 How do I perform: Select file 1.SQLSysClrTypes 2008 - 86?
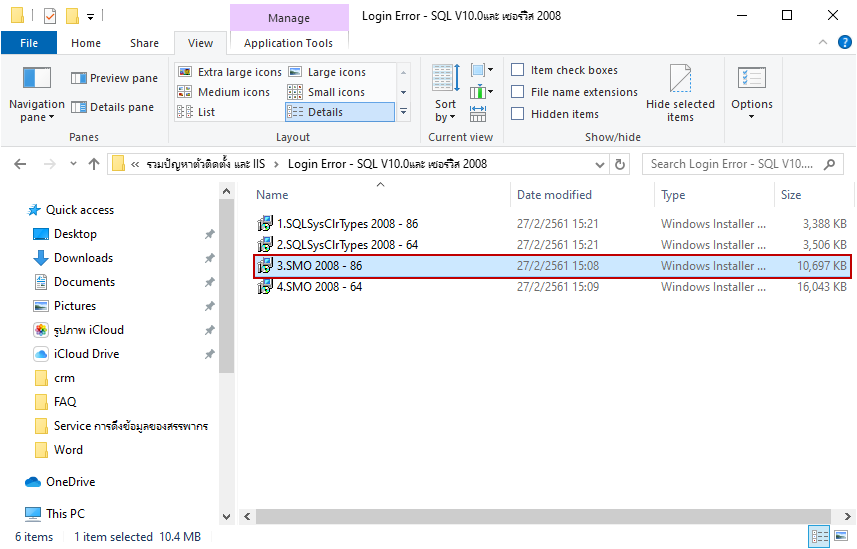coord(552,224)
